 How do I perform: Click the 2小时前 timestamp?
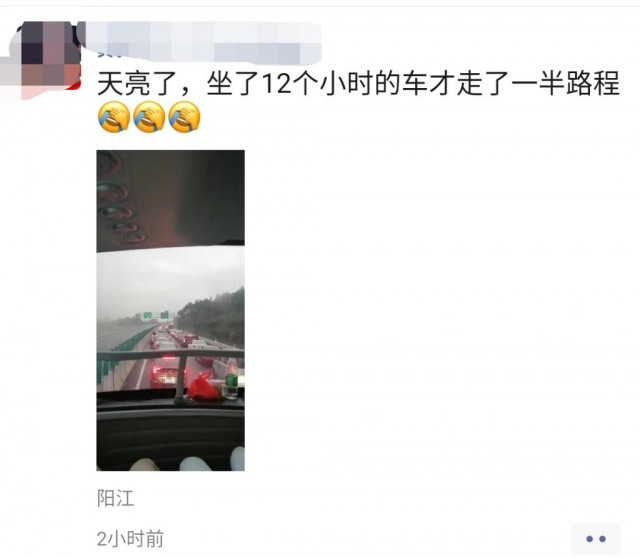[130, 539]
